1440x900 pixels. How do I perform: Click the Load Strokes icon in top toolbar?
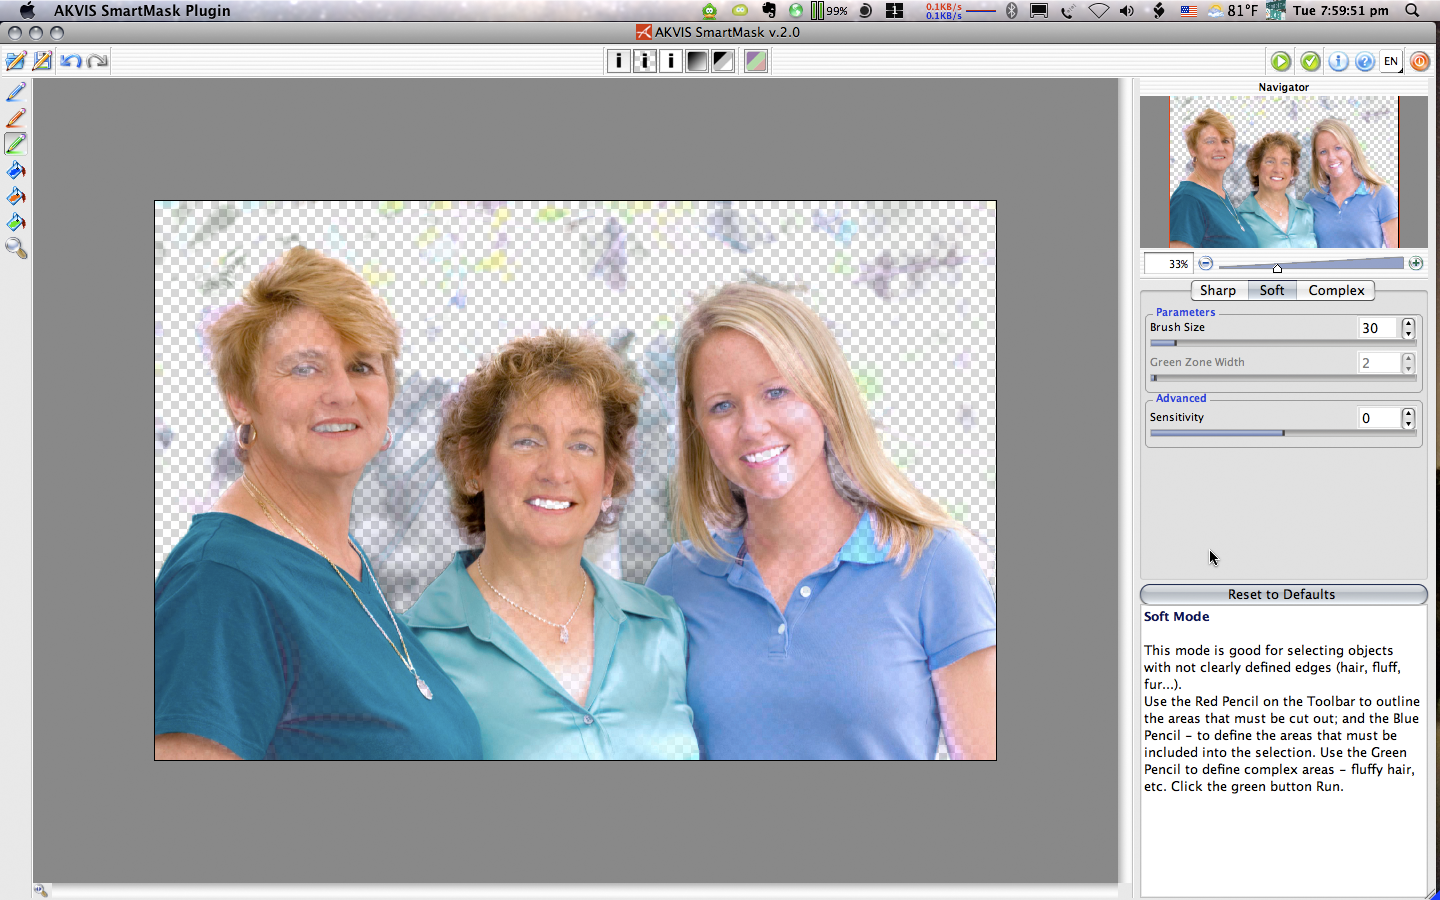pyautogui.click(x=15, y=61)
